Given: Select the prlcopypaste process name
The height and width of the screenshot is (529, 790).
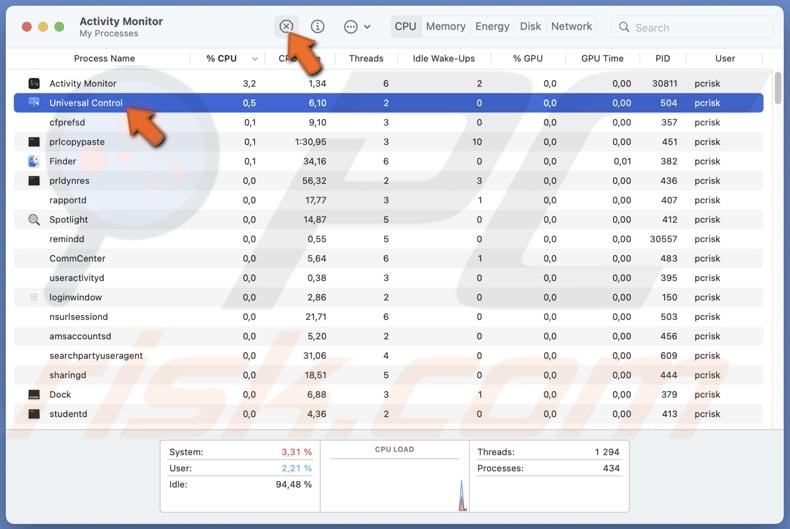Looking at the screenshot, I should pos(77,142).
